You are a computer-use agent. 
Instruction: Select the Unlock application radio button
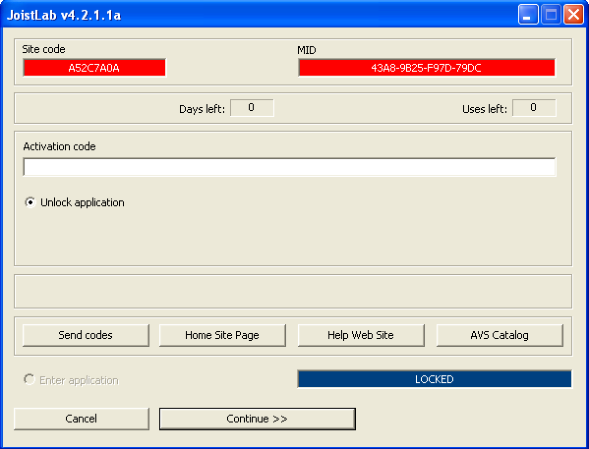point(30,202)
